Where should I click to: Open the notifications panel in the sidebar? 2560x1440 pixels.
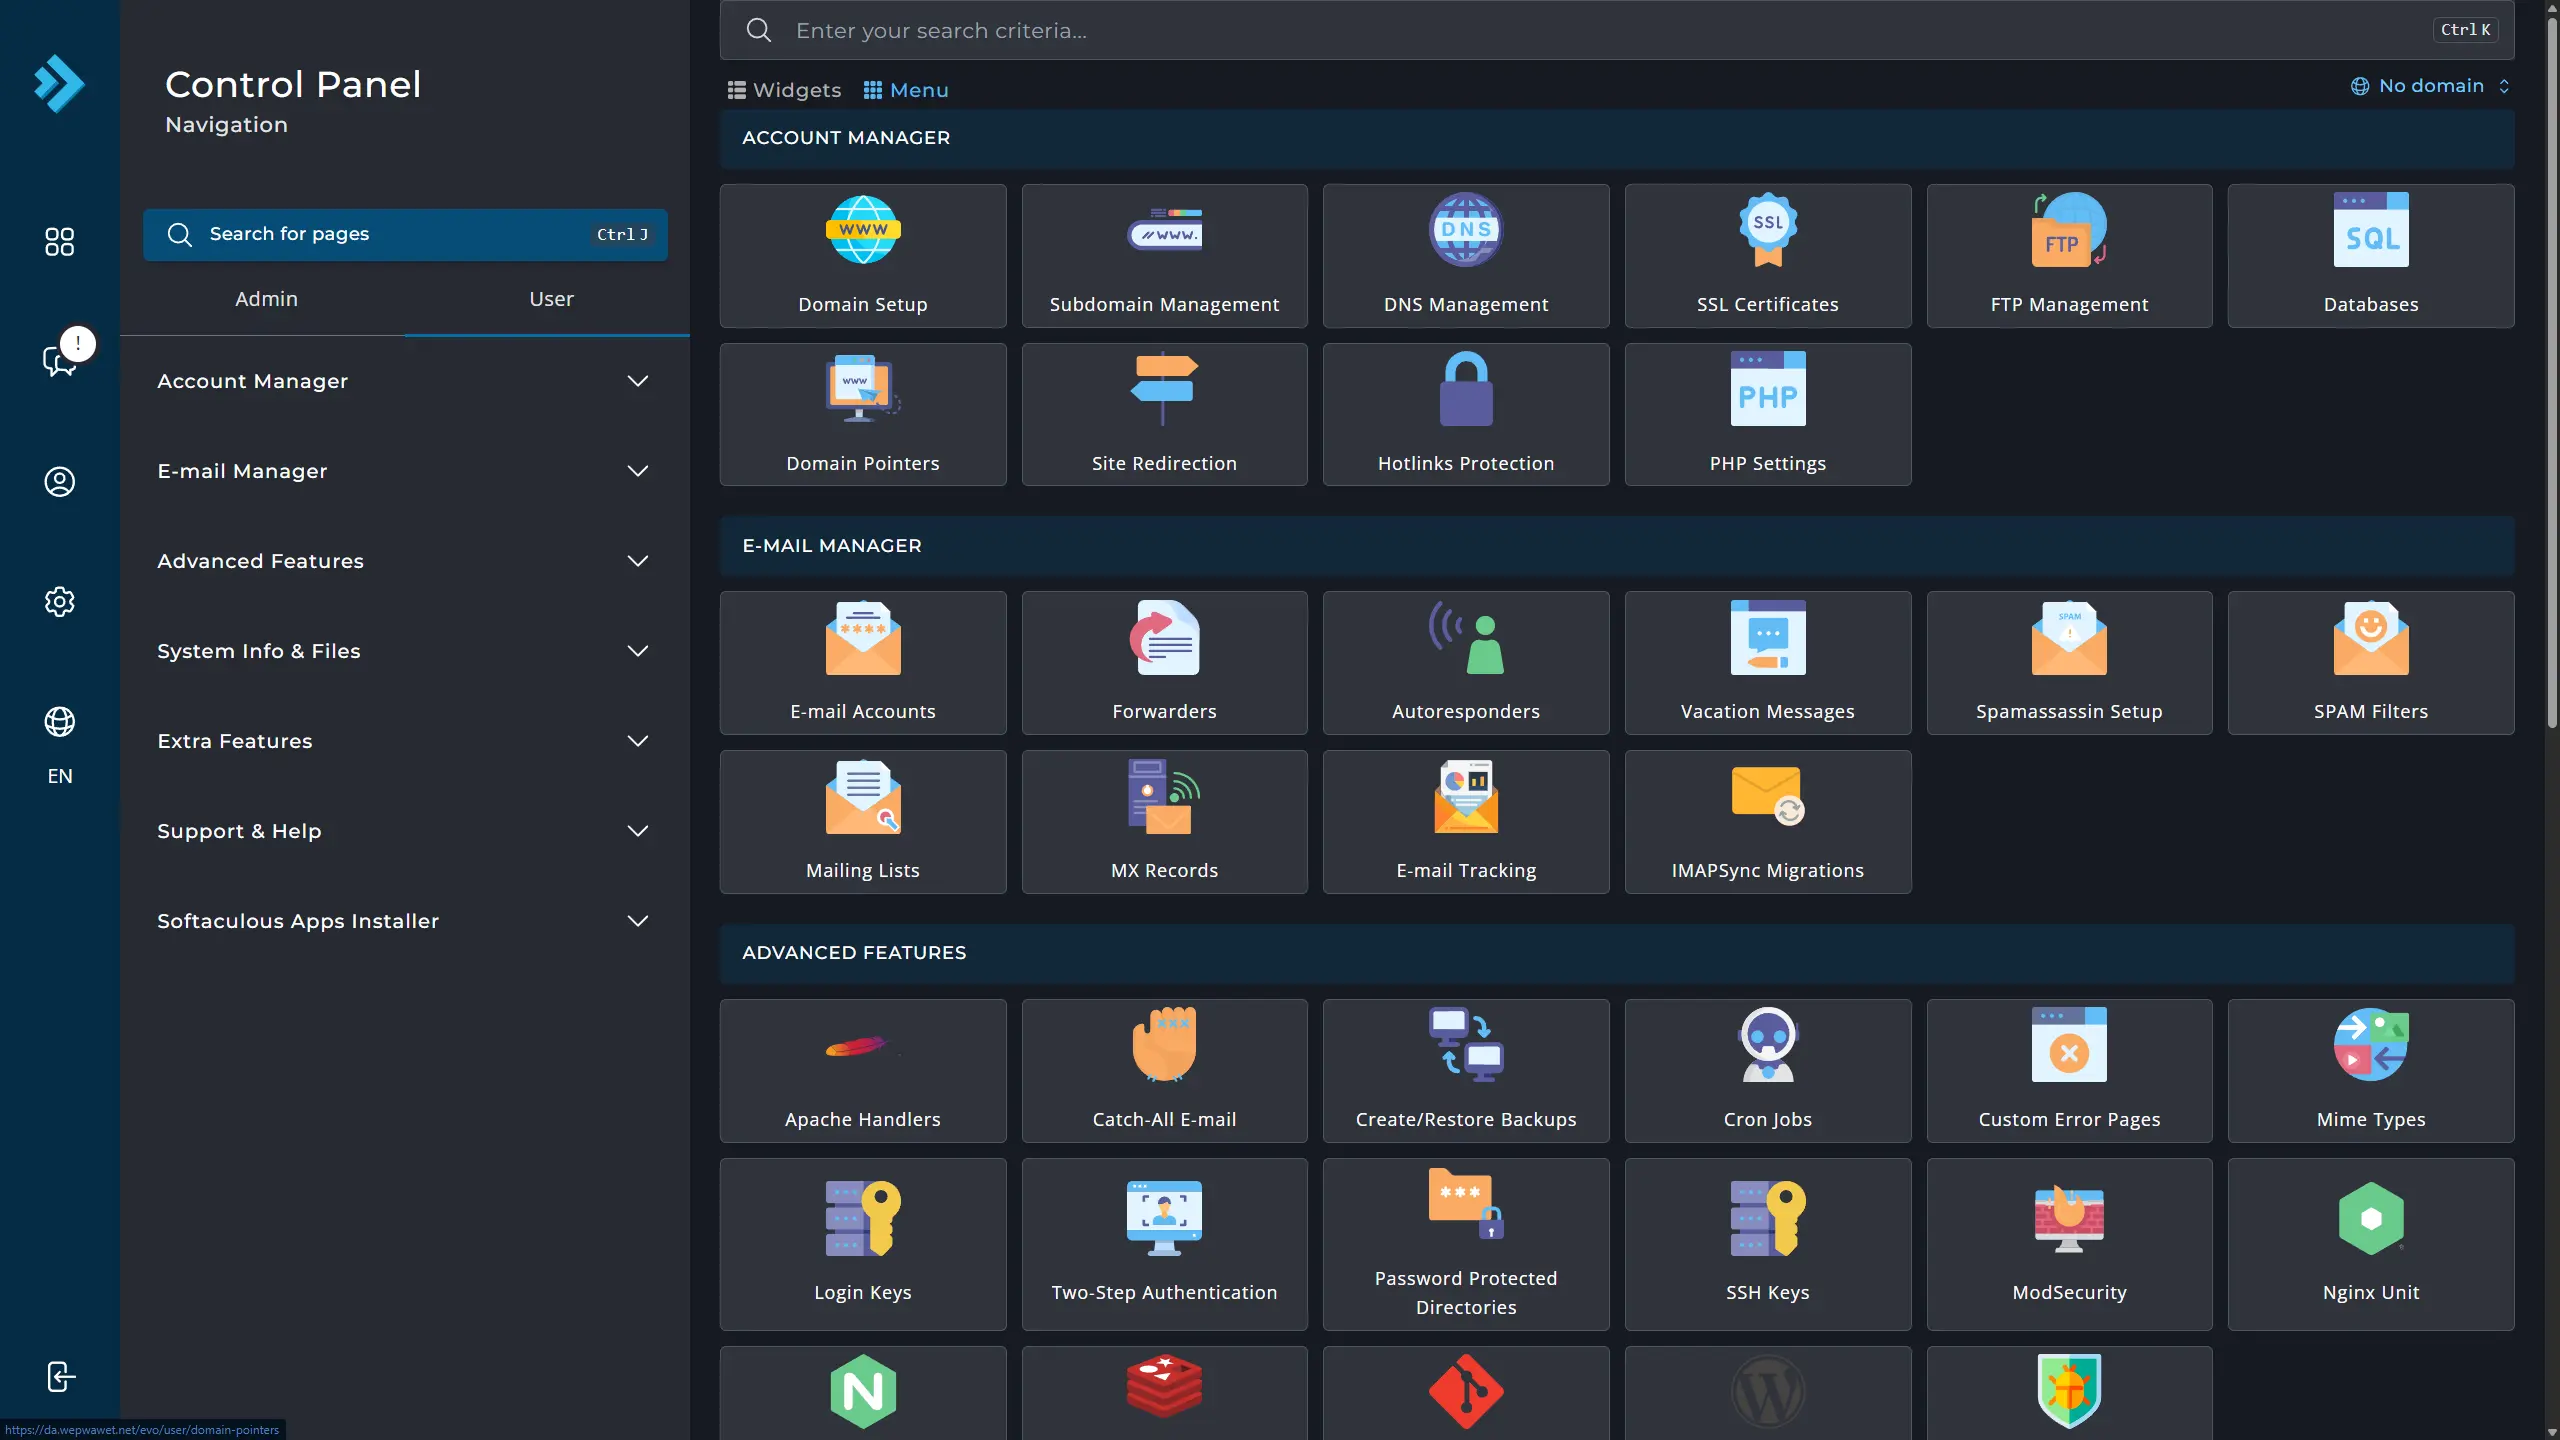(x=60, y=360)
